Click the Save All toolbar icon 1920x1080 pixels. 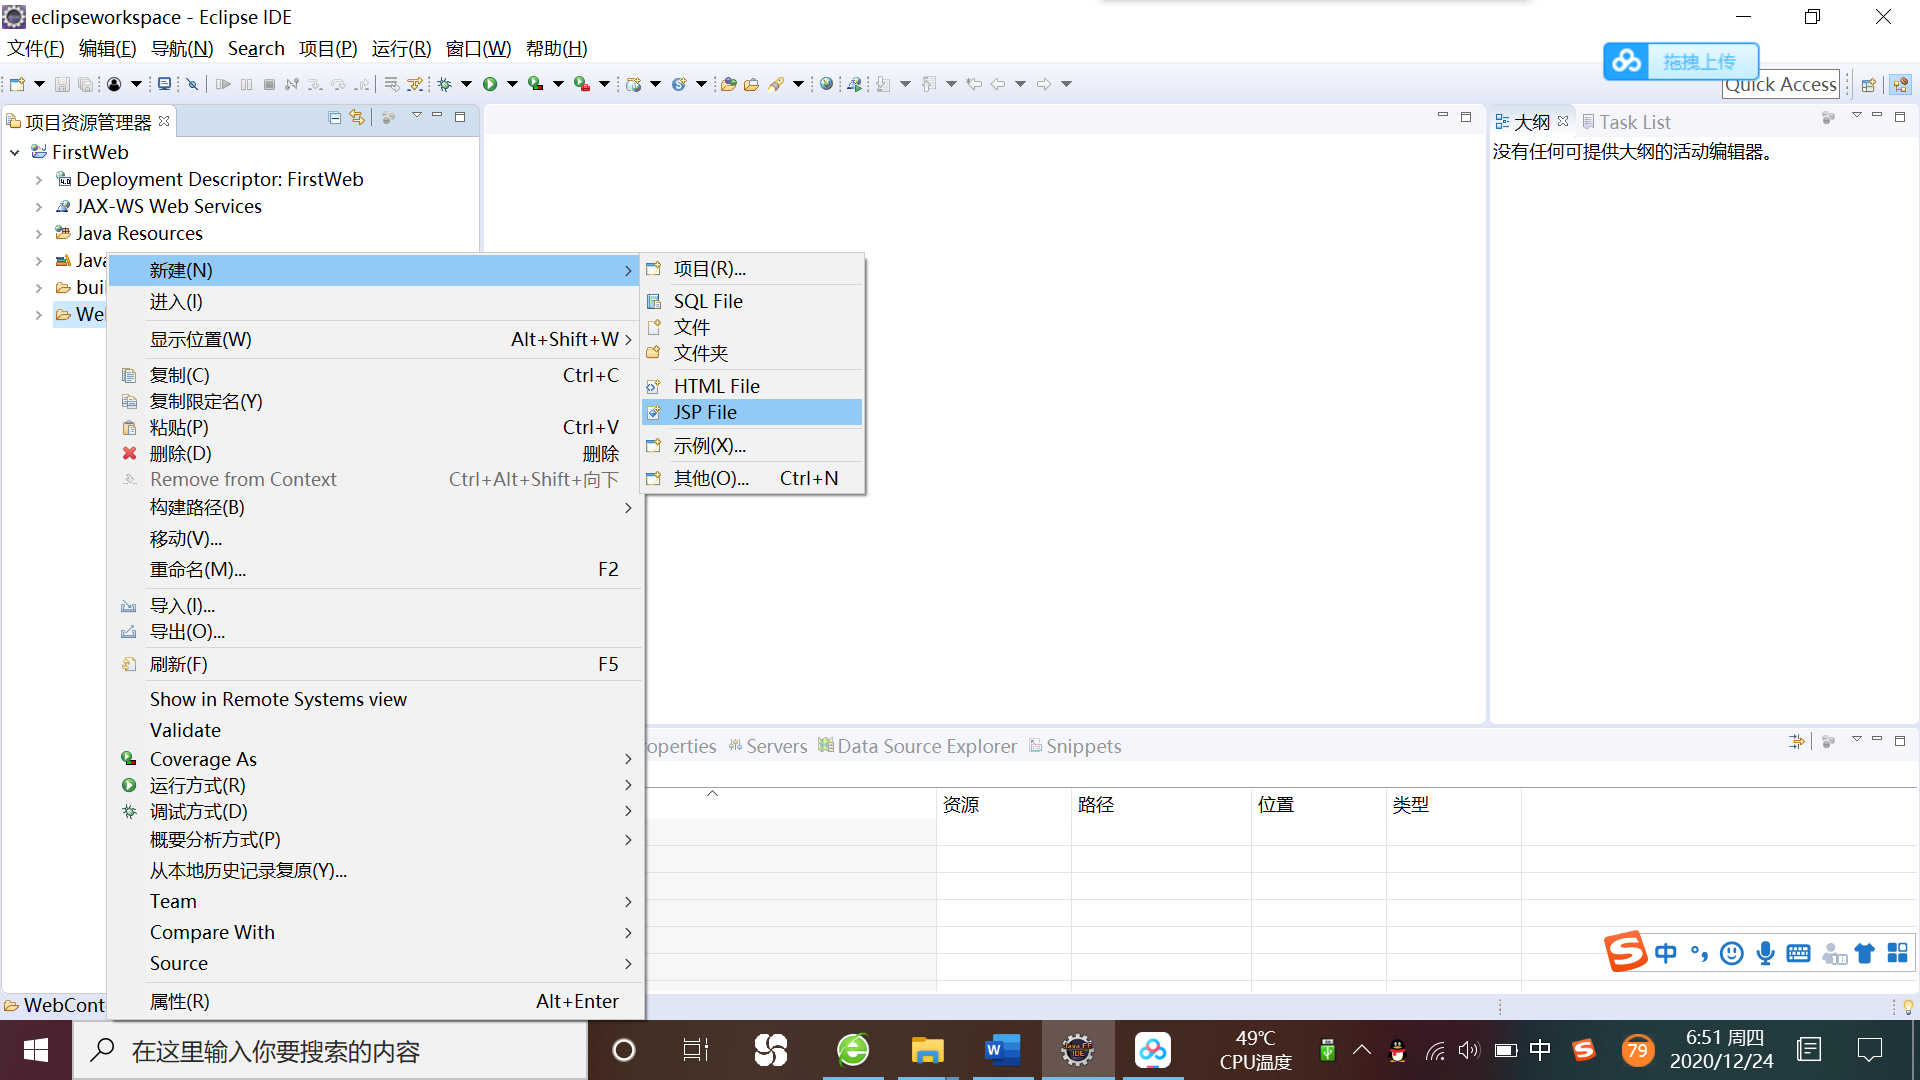click(85, 84)
